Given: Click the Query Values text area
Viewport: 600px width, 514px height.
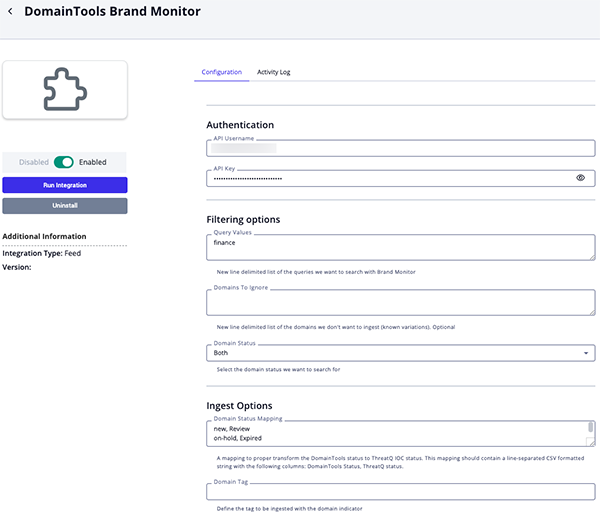Looking at the screenshot, I should pyautogui.click(x=401, y=247).
